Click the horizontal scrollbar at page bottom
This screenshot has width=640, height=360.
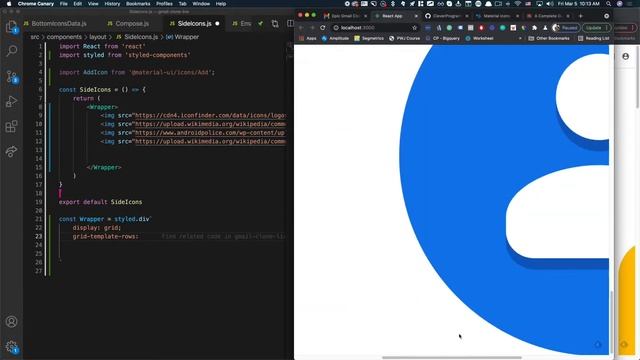click(452, 358)
